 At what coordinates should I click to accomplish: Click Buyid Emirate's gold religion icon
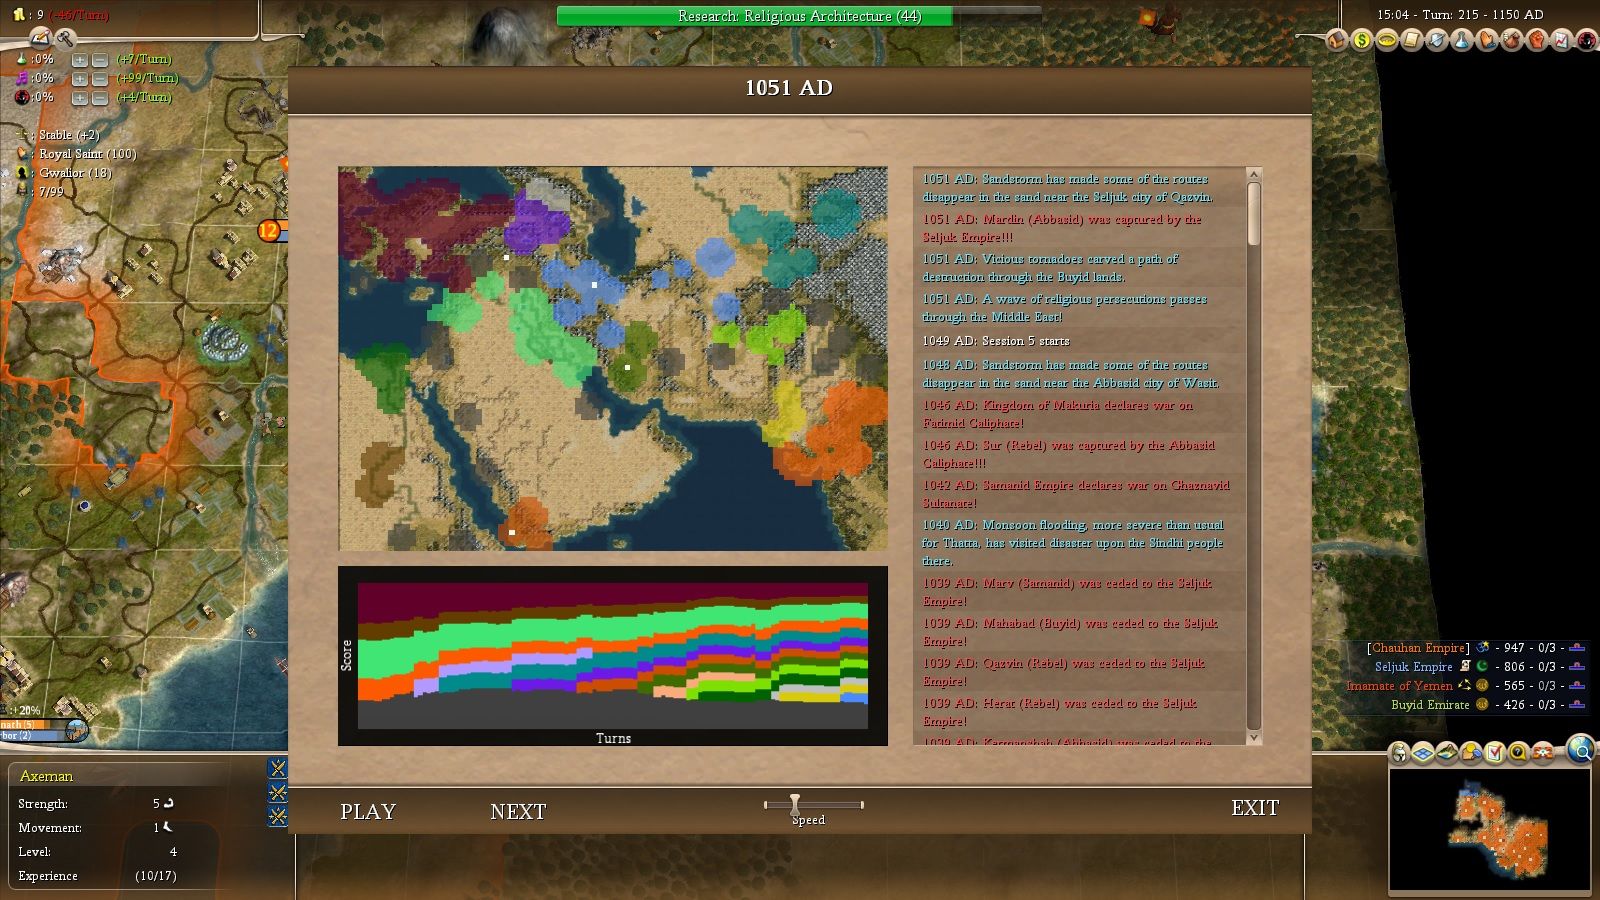(x=1482, y=704)
